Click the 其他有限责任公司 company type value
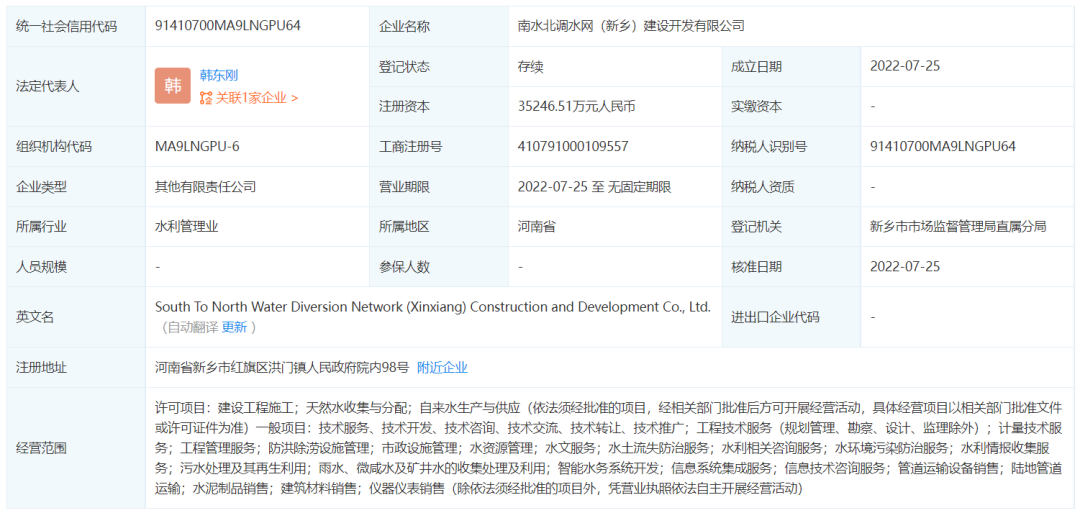Image resolution: width=1080 pixels, height=513 pixels. [x=205, y=186]
